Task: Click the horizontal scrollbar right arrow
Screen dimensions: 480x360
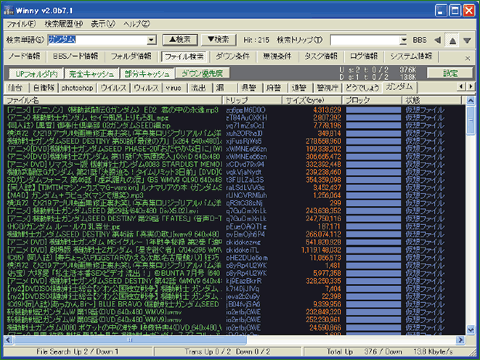Action: pyautogui.click(x=461, y=340)
